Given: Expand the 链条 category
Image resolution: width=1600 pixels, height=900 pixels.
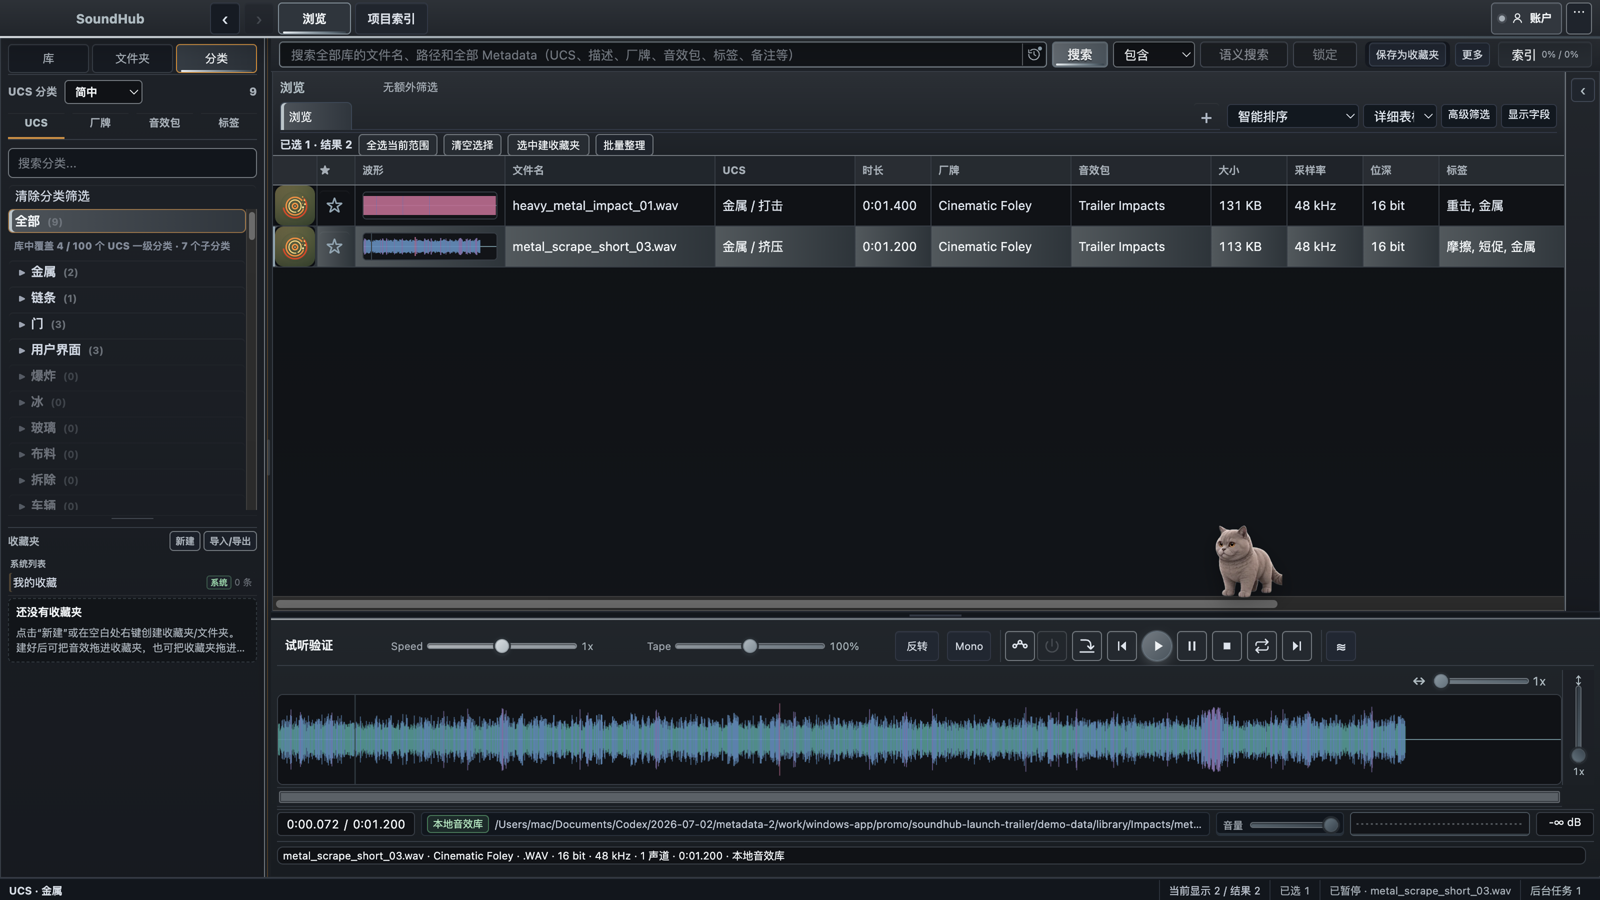Looking at the screenshot, I should click(22, 298).
